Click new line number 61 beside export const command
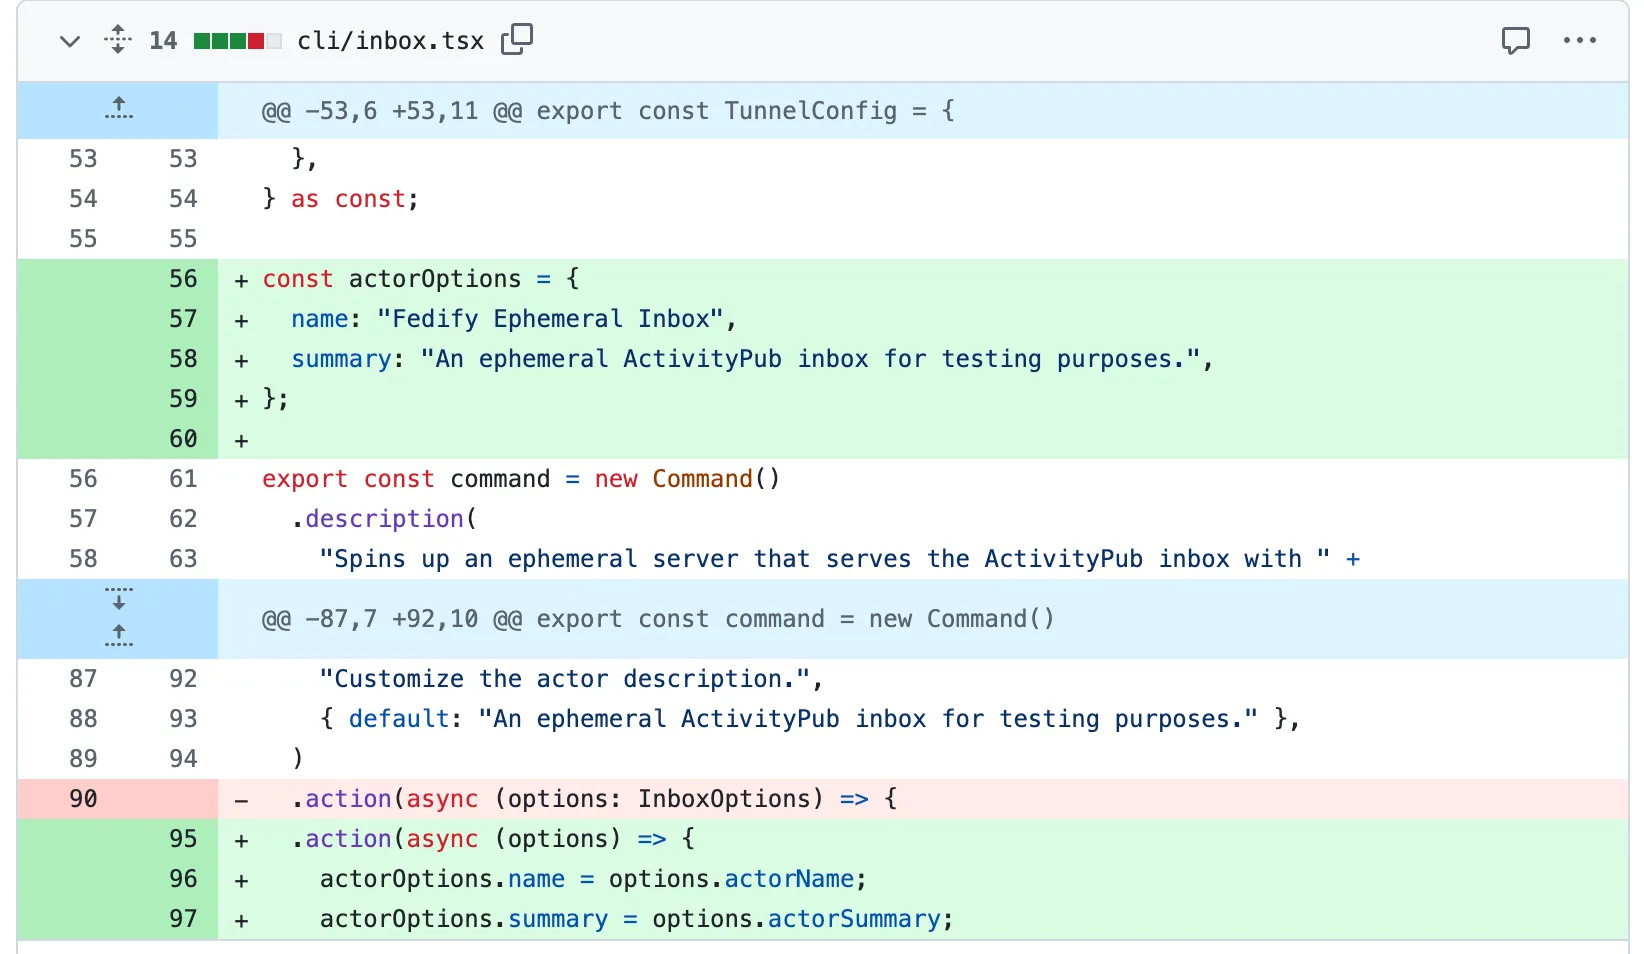Screen dimensions: 1644x954 pos(183,479)
